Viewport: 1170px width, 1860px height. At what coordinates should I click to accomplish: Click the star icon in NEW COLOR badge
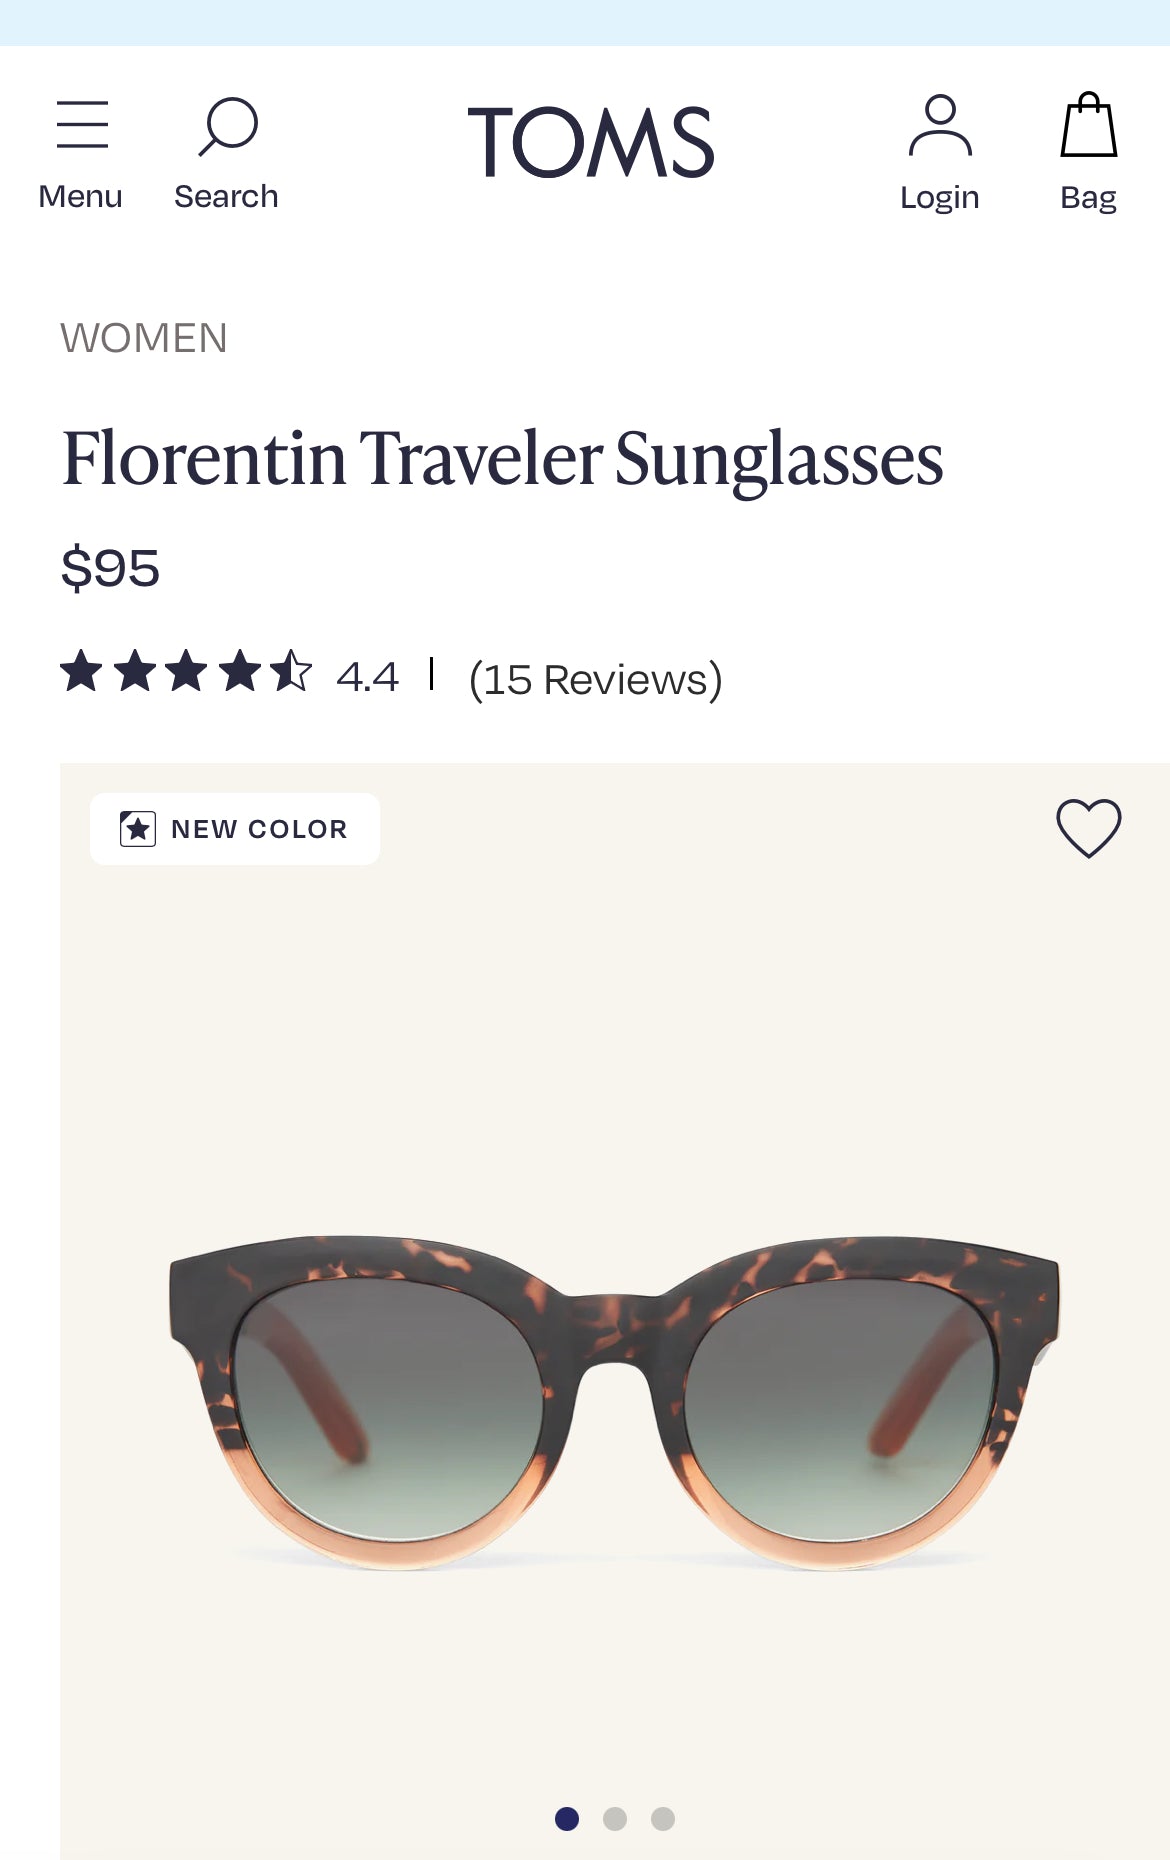point(137,828)
